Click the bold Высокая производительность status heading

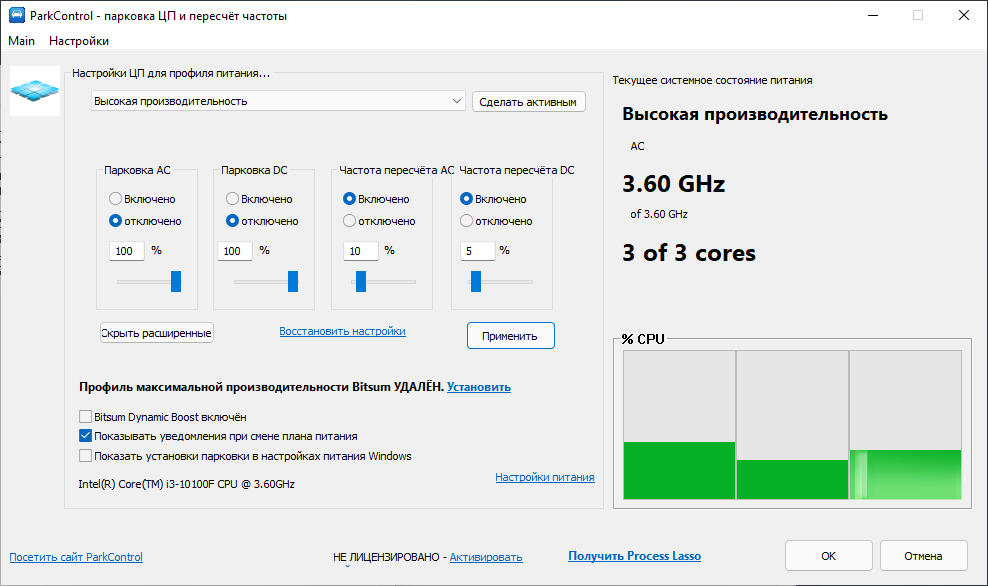click(x=755, y=114)
